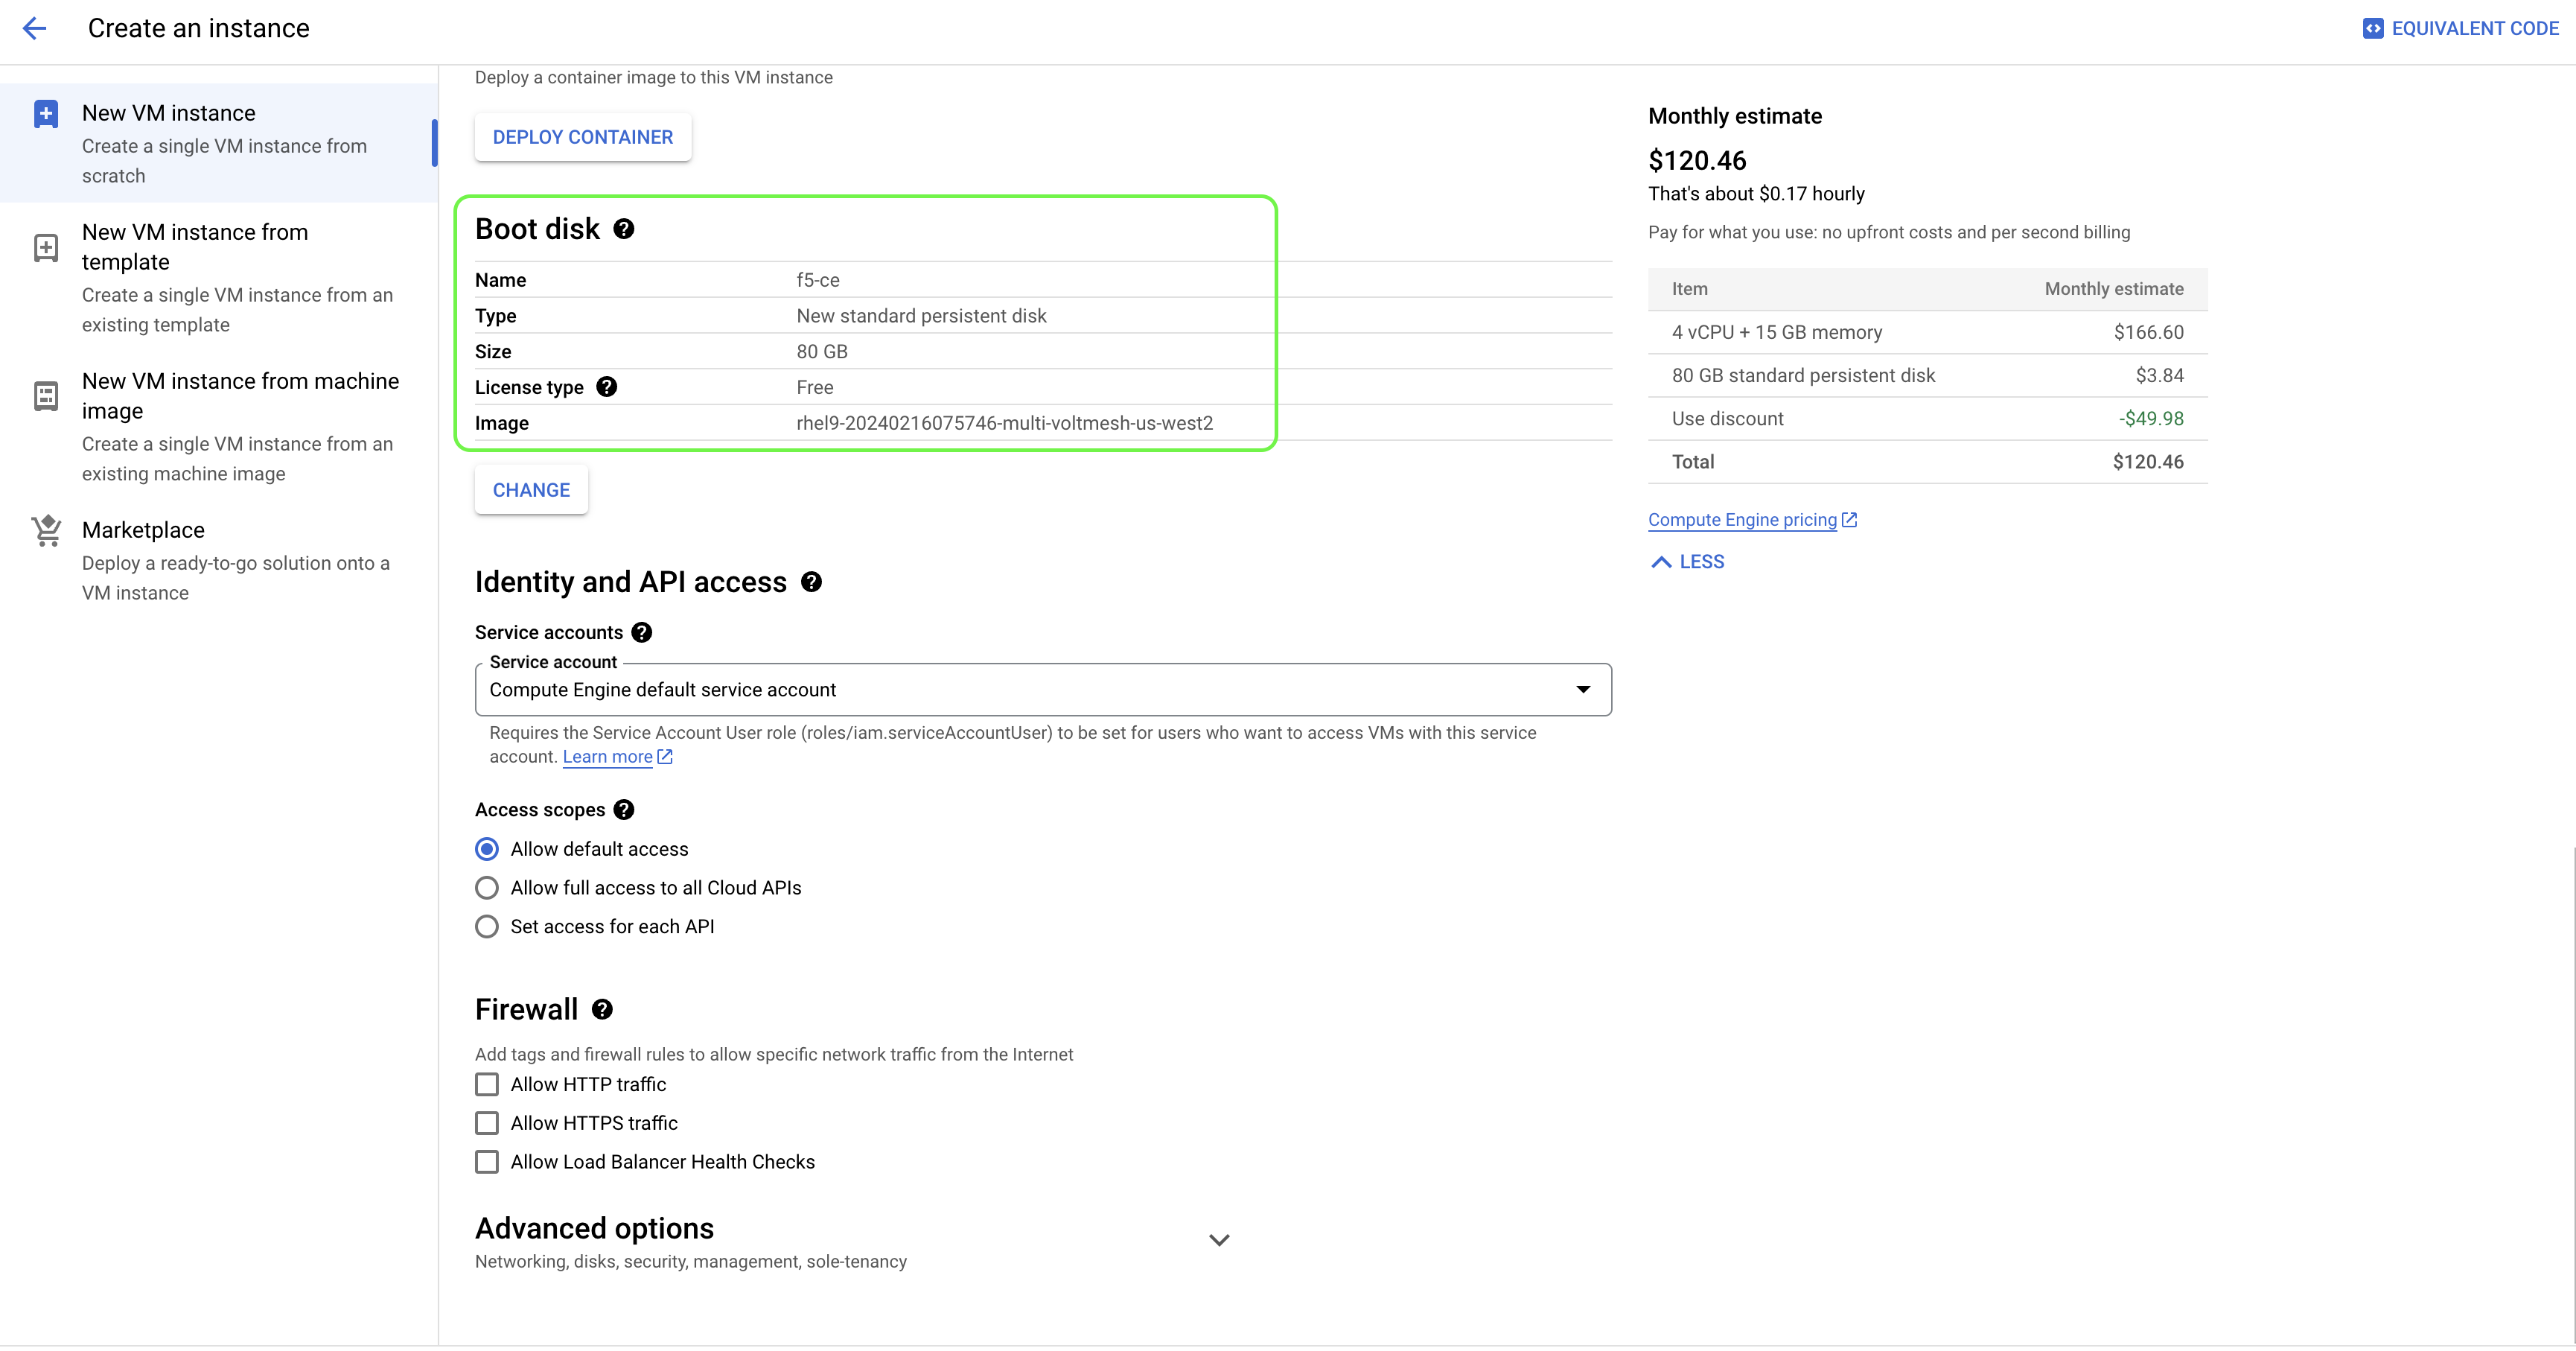Click the Identity and API access help icon

point(811,582)
